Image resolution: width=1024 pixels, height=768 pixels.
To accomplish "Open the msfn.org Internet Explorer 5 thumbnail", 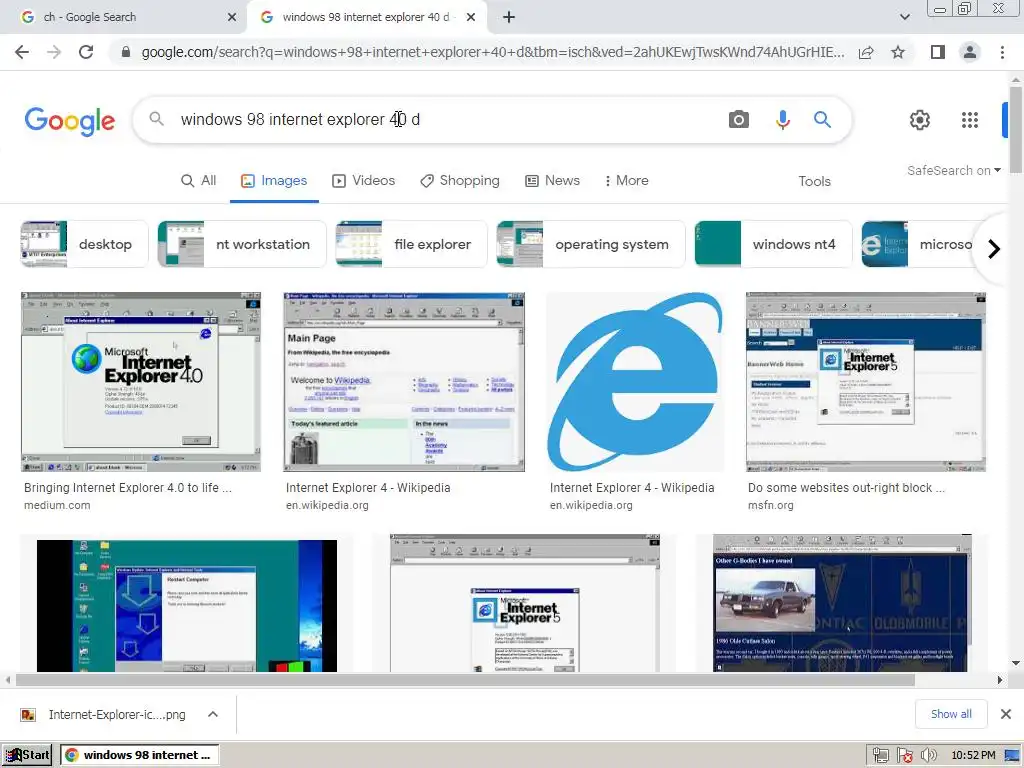I will [866, 381].
